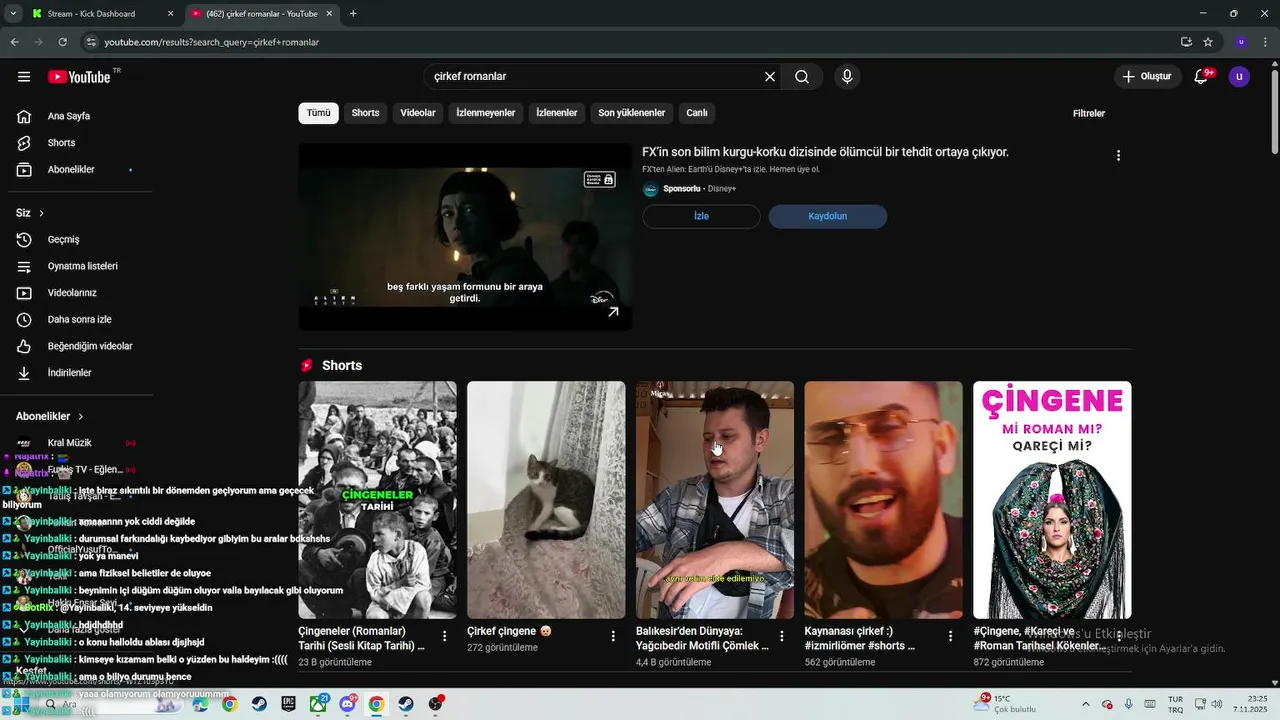Open the Xbox app from the taskbar
This screenshot has width=1280, height=720.
(x=318, y=704)
